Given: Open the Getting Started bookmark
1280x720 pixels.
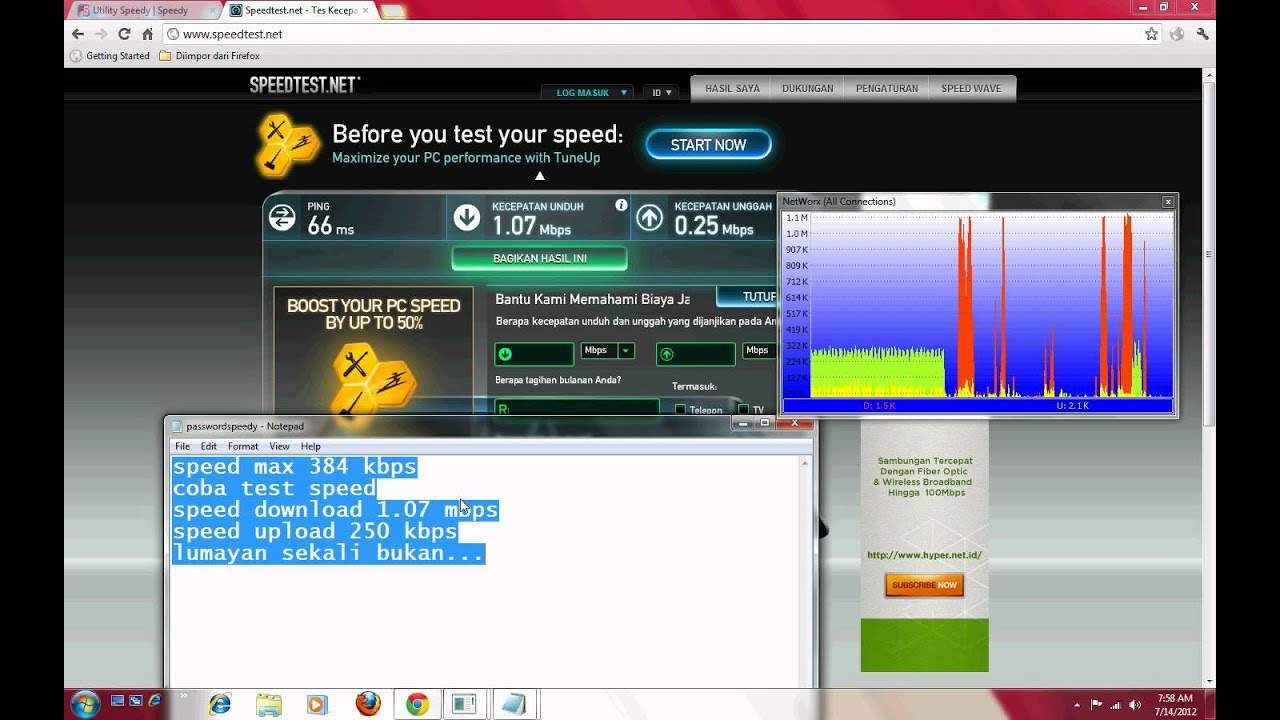Looking at the screenshot, I should click(110, 56).
